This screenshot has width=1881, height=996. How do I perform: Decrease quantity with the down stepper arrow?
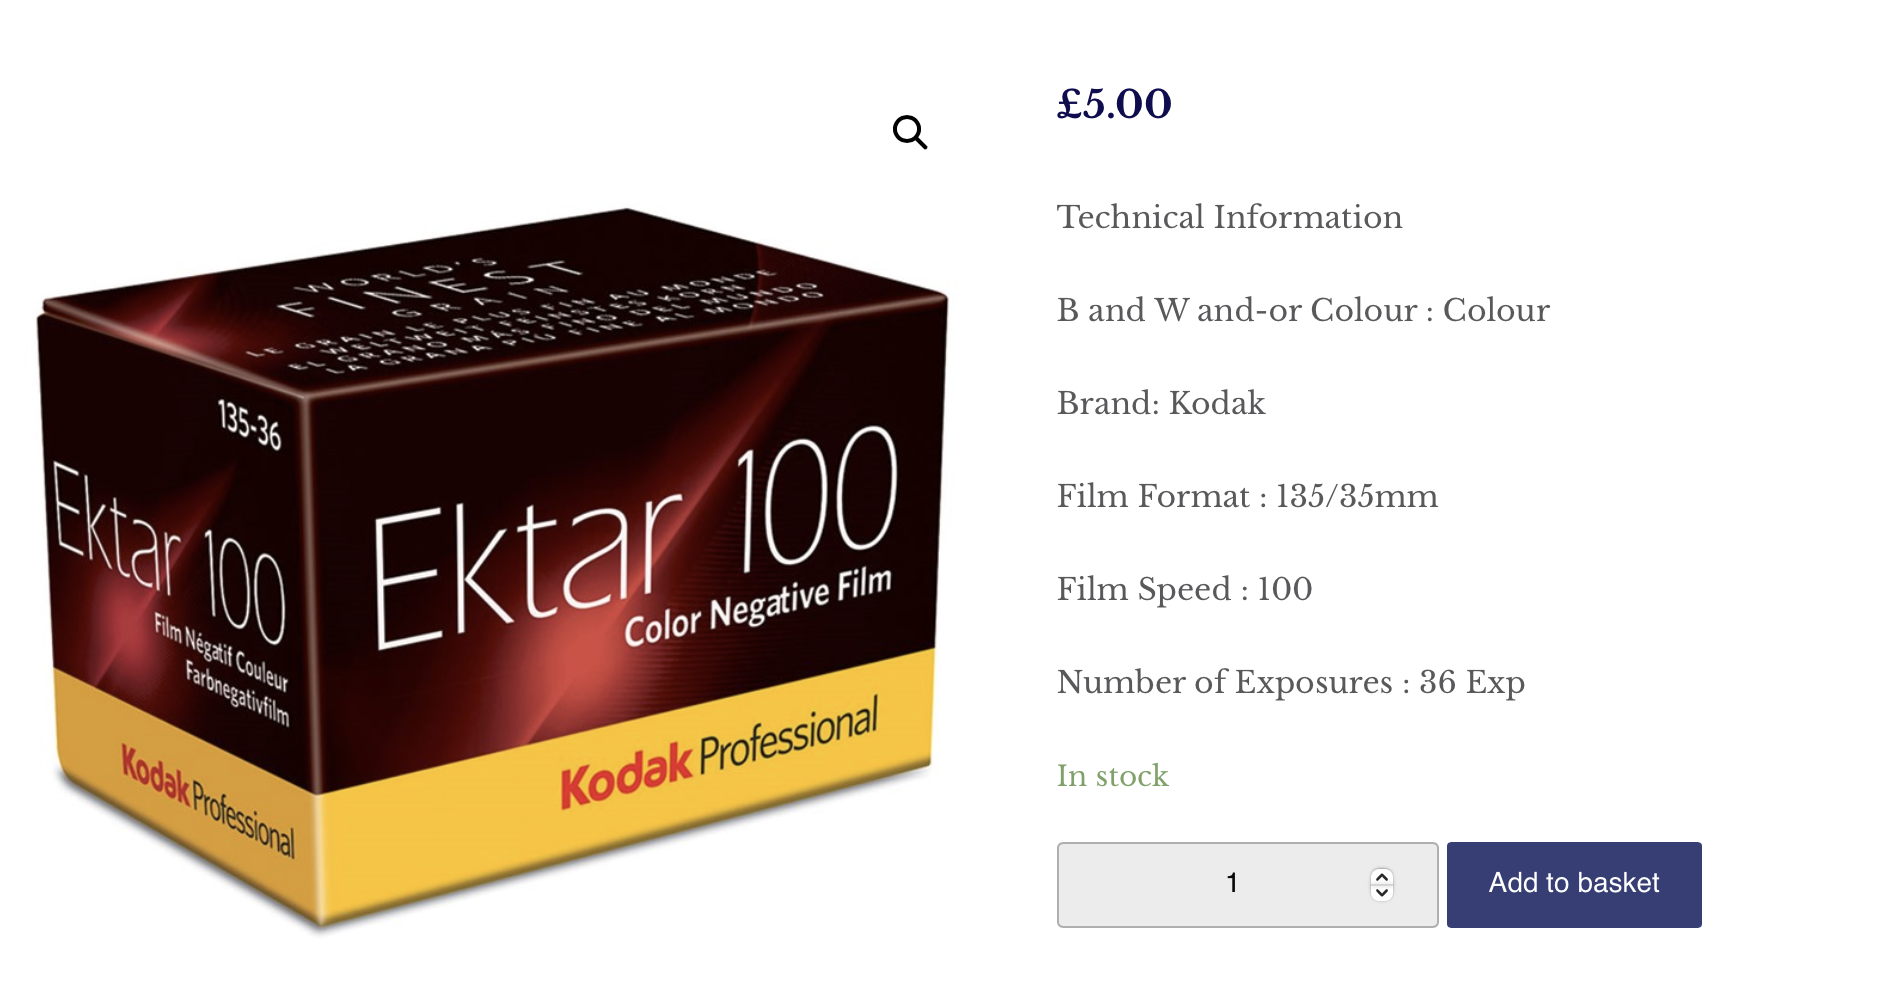pos(1382,892)
